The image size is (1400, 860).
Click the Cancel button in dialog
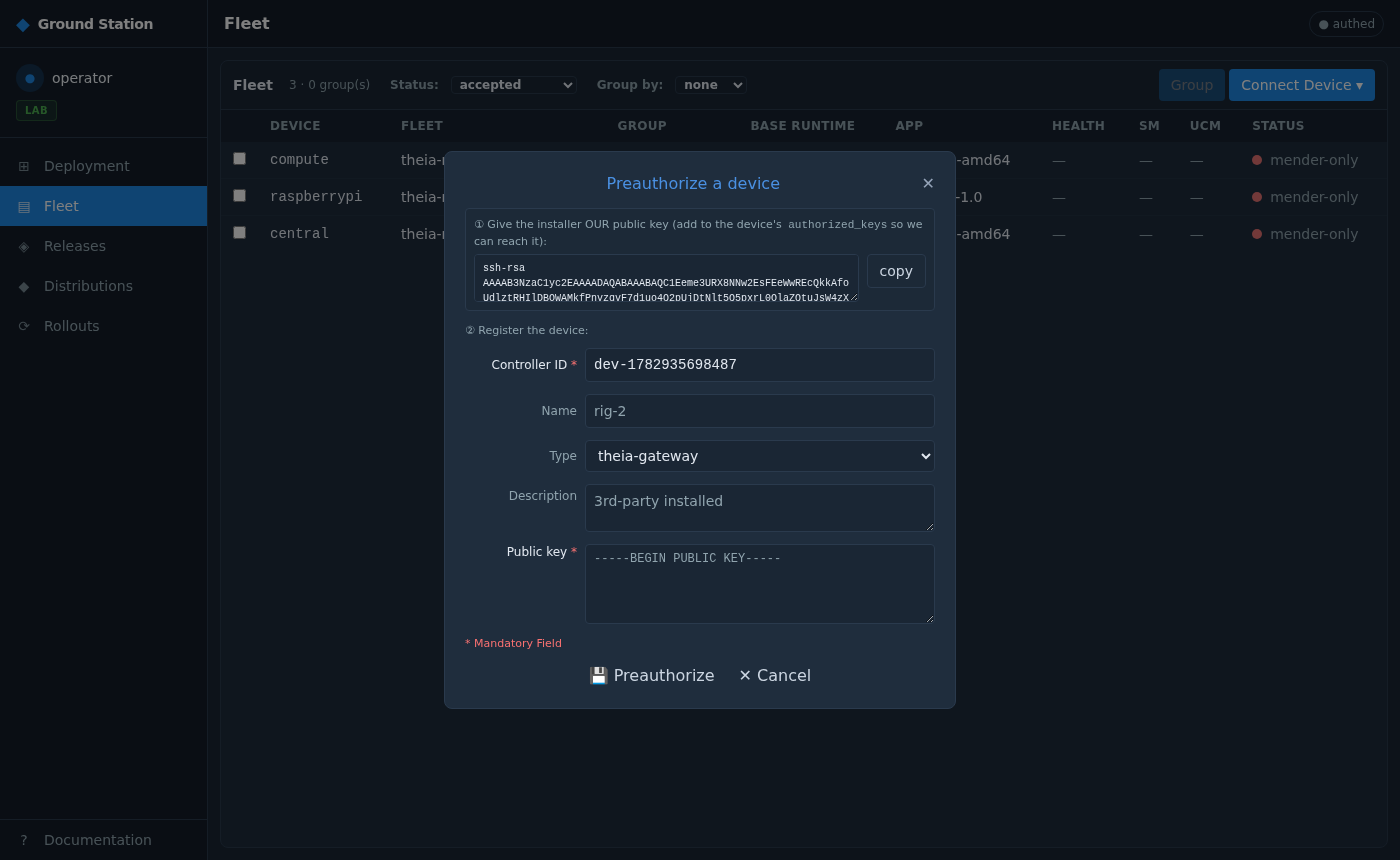pos(775,676)
